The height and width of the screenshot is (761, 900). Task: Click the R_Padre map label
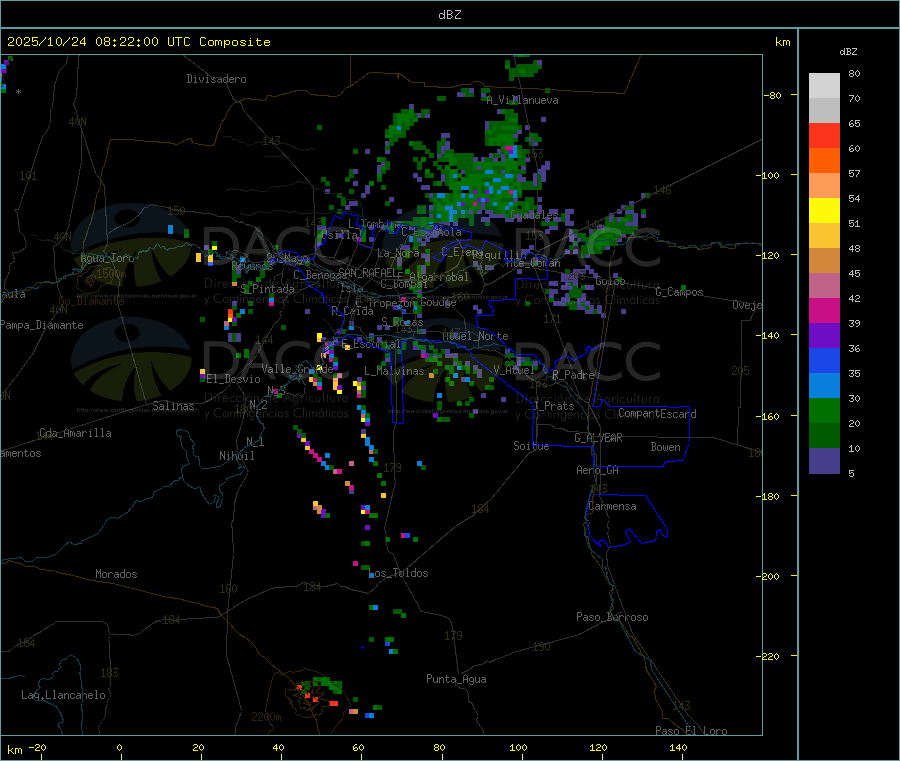573,375
